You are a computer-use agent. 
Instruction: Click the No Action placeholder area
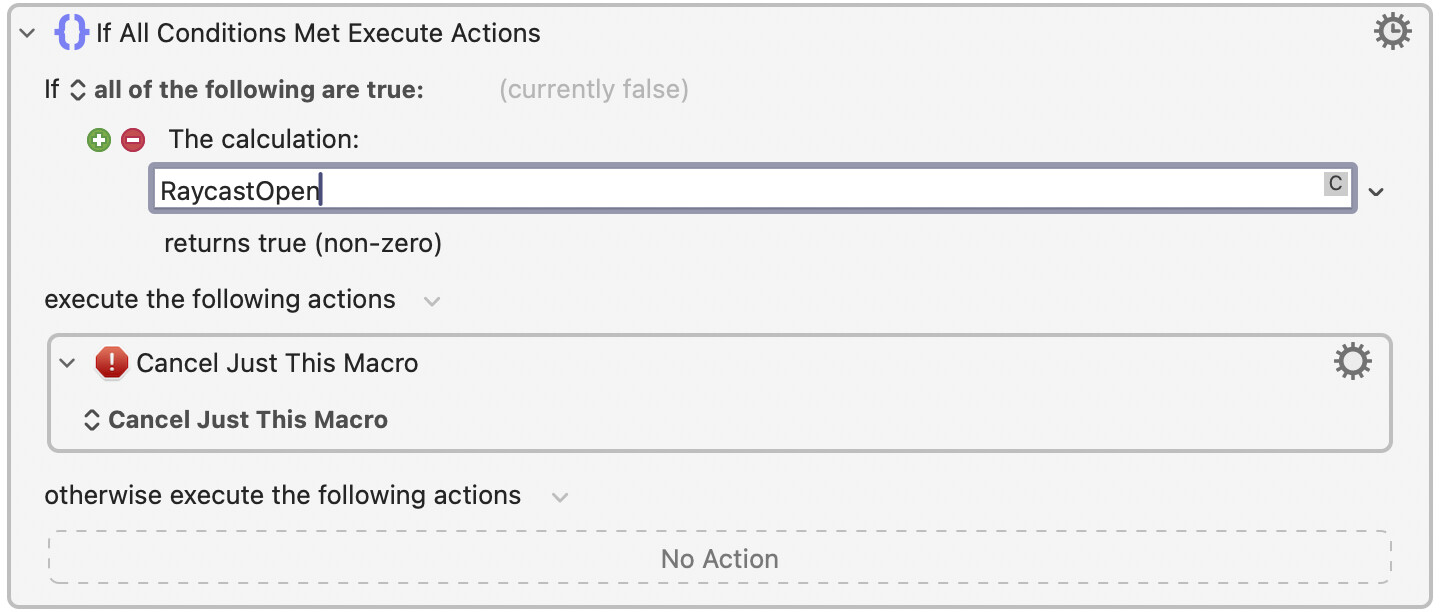(719, 558)
